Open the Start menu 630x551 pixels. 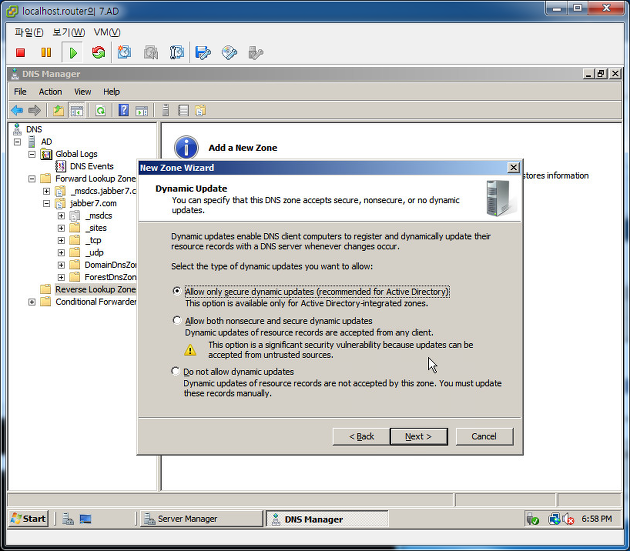point(29,519)
